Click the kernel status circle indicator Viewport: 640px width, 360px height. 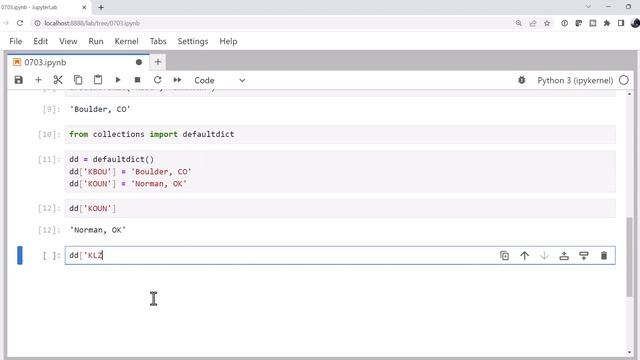[624, 80]
